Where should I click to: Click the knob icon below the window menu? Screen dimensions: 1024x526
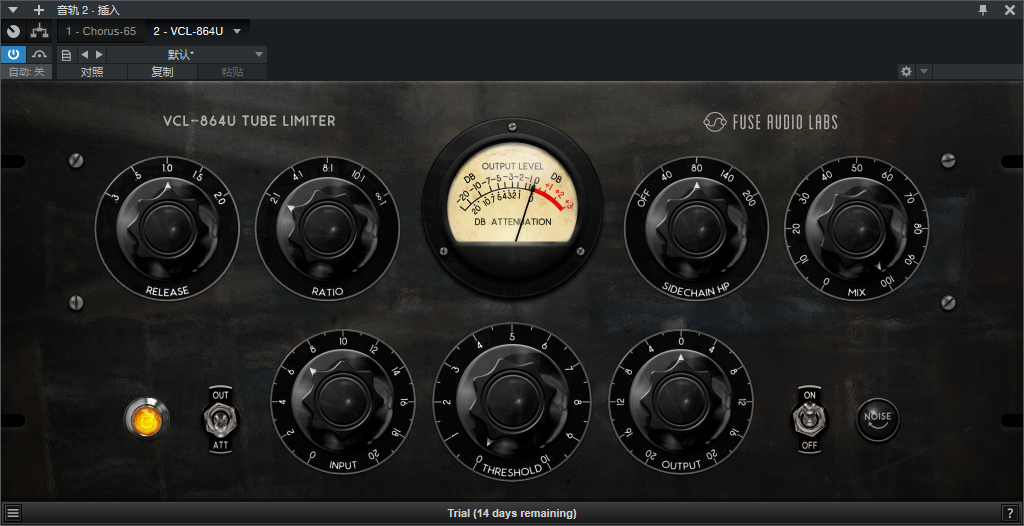coord(13,31)
